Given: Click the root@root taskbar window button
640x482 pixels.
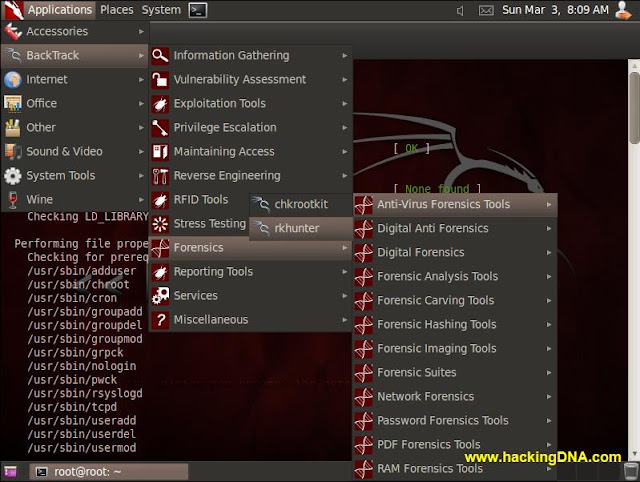Looking at the screenshot, I should coord(109,472).
